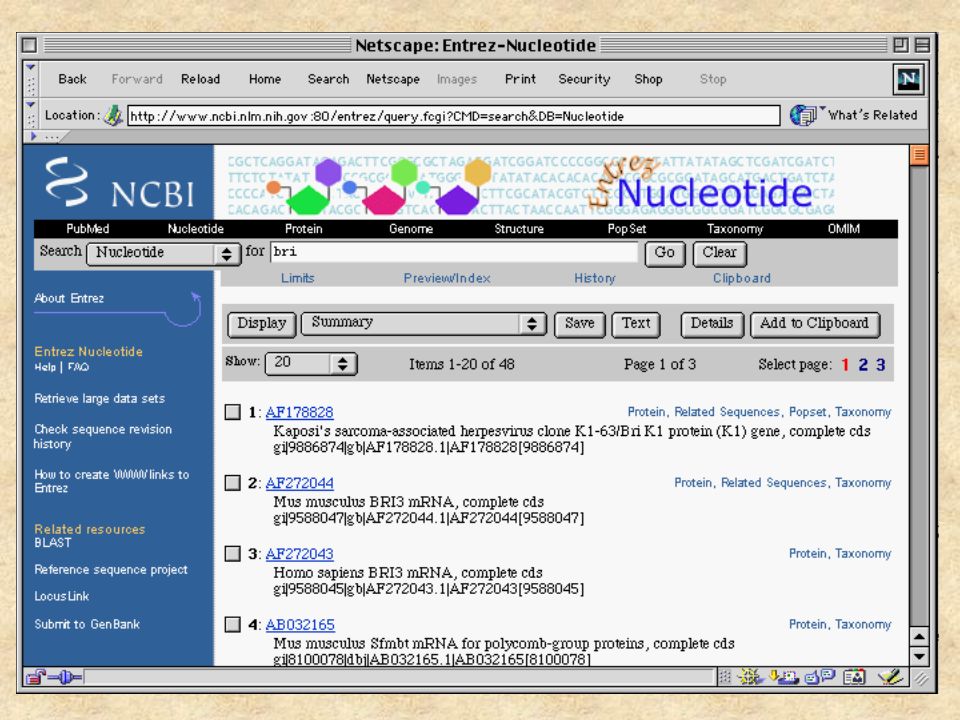This screenshot has width=960, height=720.
Task: Collapse the location toolbar triangle
Action: click(x=31, y=104)
